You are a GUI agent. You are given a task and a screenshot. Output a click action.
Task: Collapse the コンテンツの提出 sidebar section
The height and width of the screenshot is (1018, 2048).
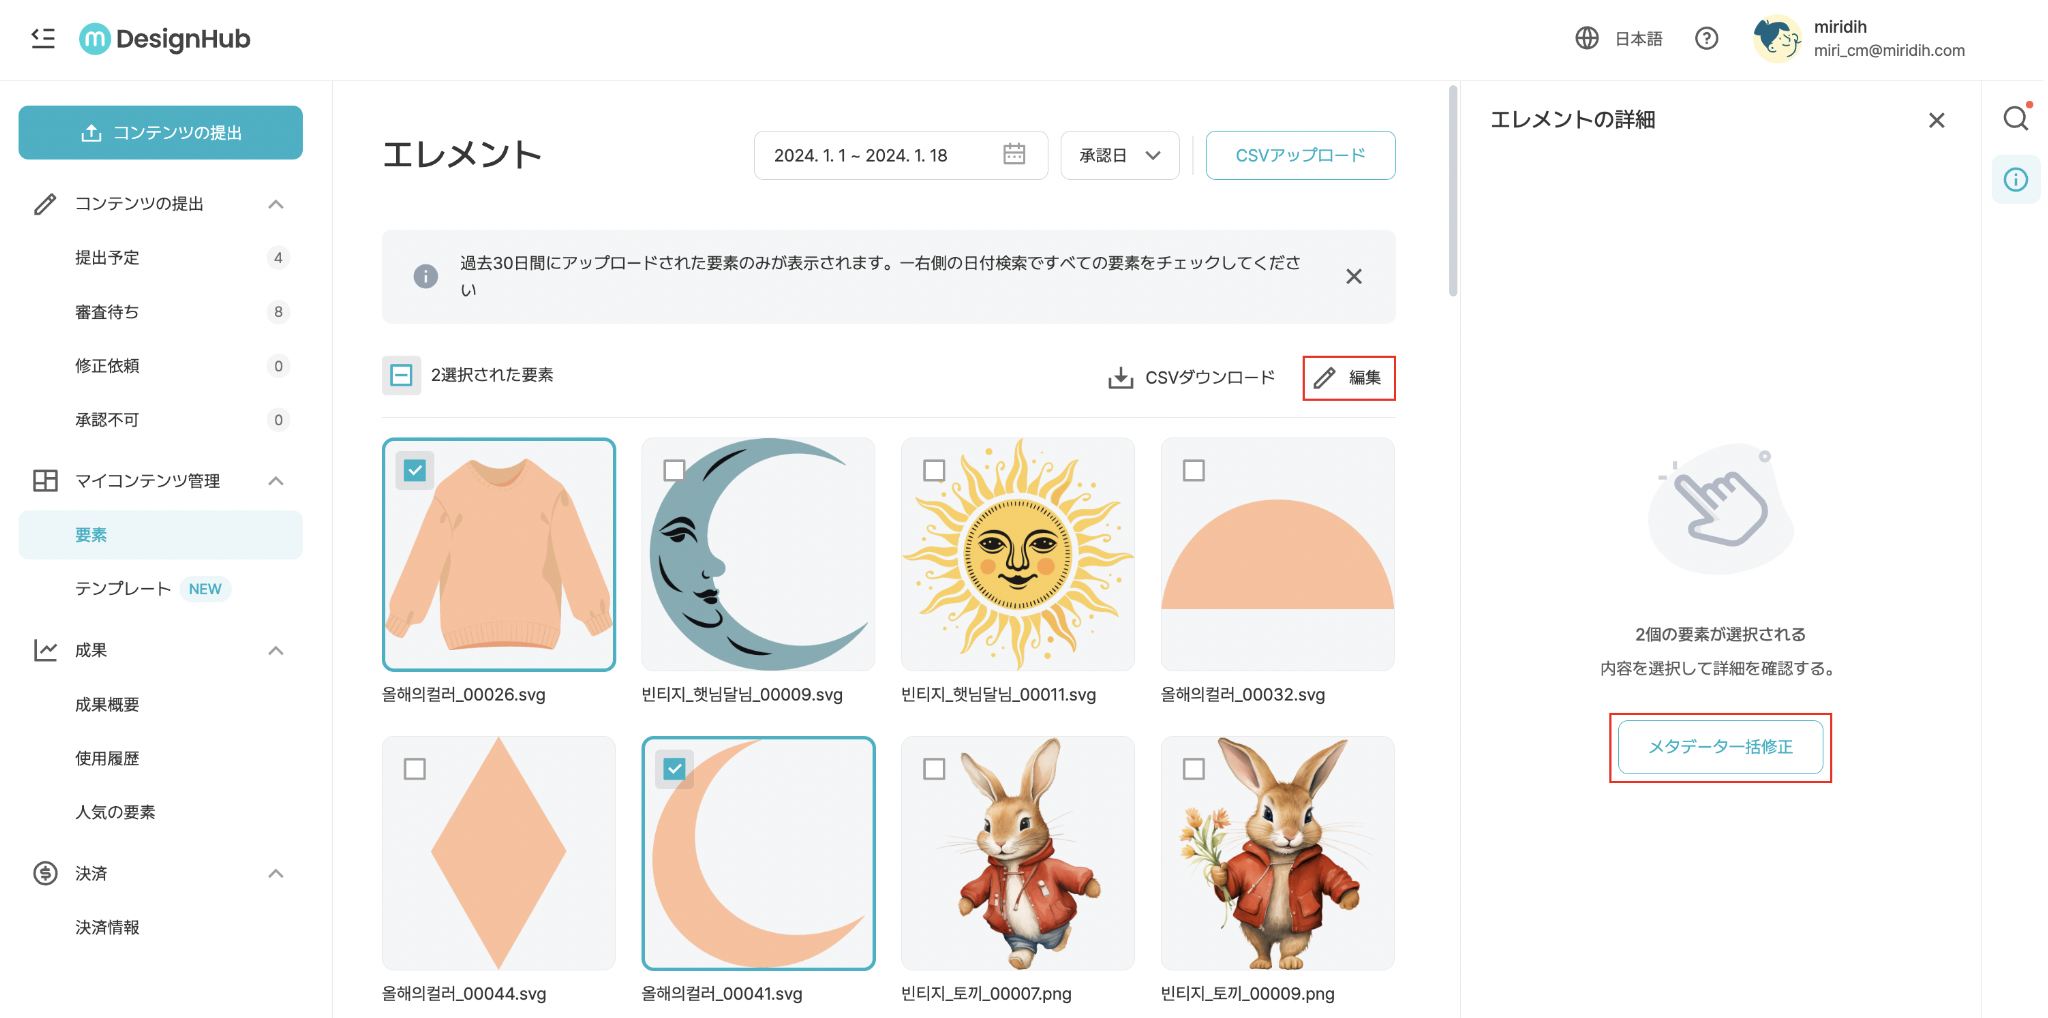pos(276,204)
